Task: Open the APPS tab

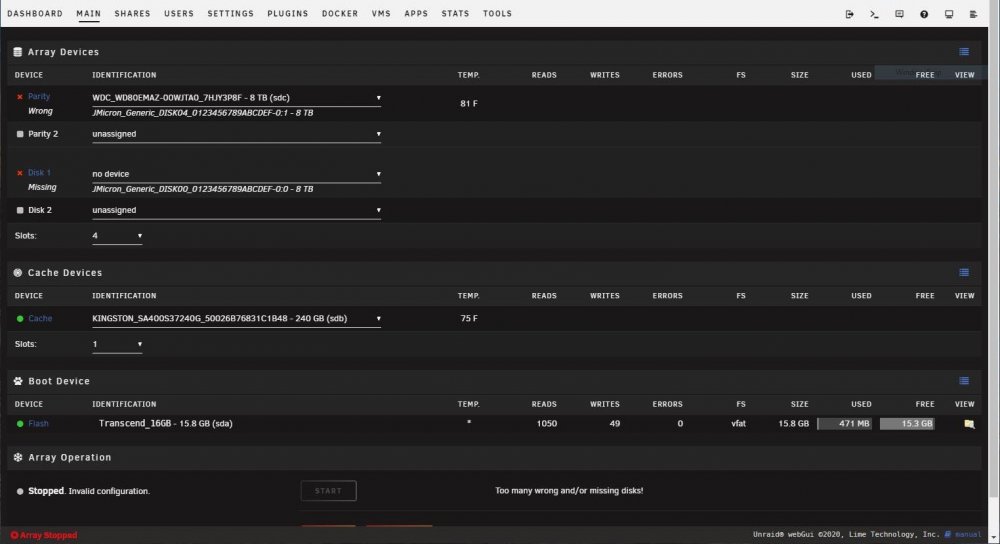Action: coord(416,13)
